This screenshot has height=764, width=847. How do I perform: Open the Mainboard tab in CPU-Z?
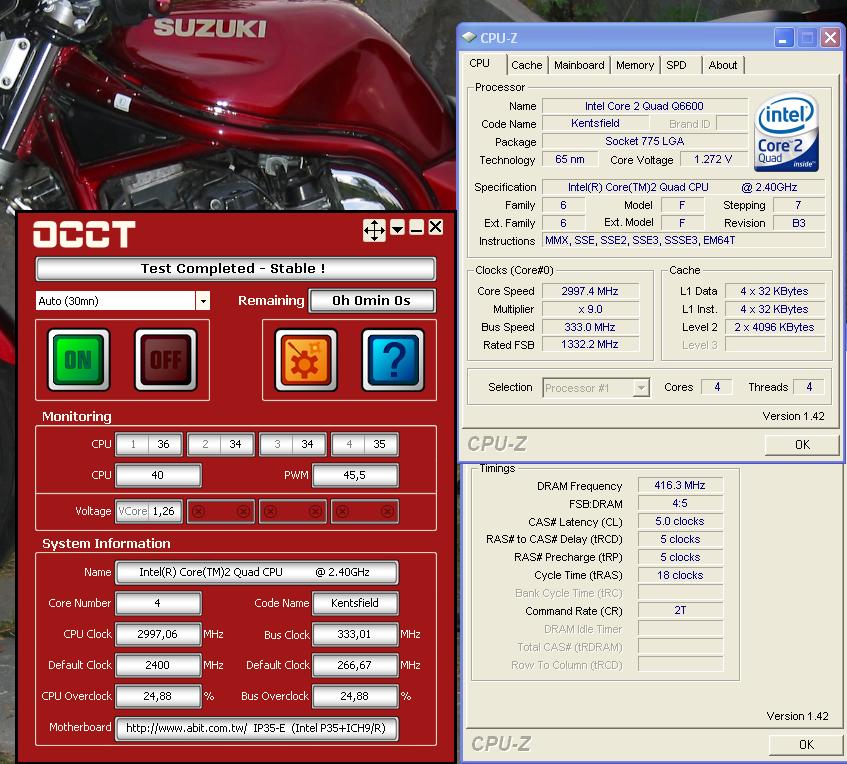579,65
